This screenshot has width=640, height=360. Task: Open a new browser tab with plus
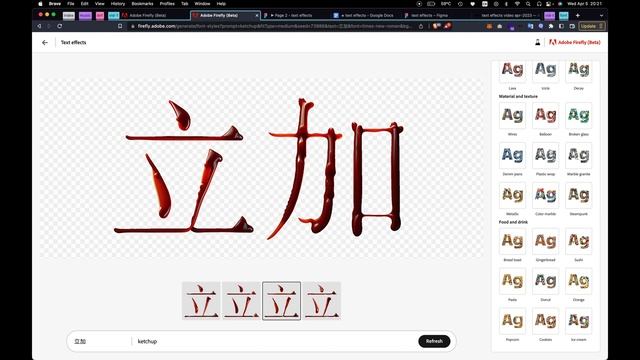578,16
